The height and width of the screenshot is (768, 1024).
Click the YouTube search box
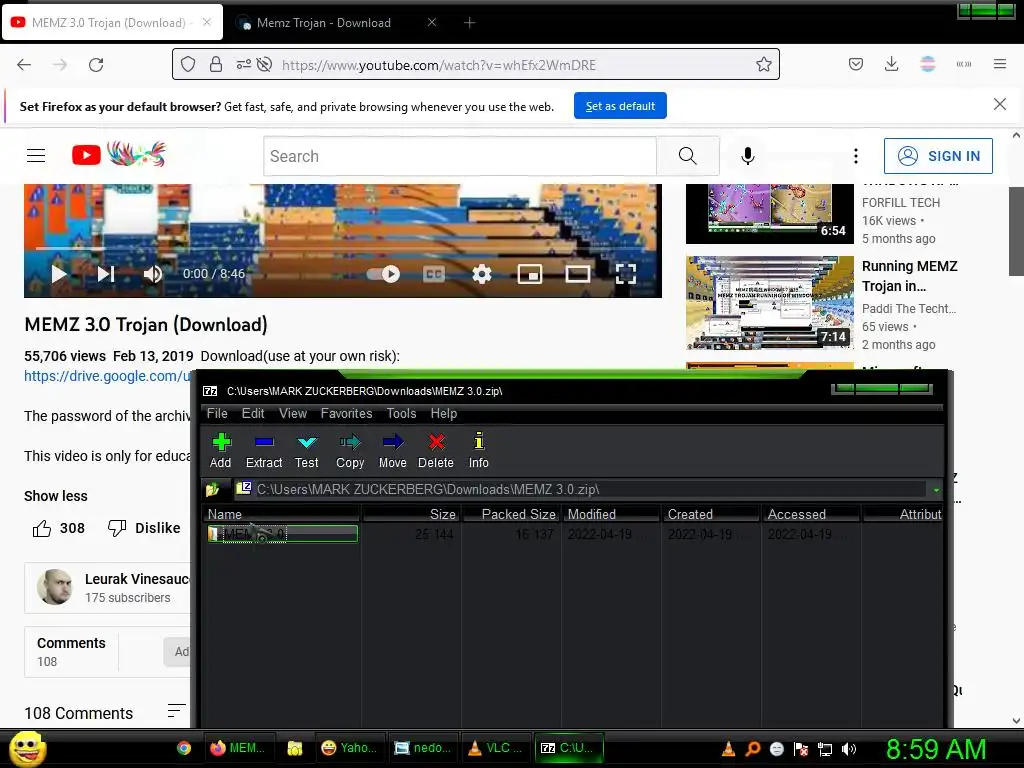460,156
